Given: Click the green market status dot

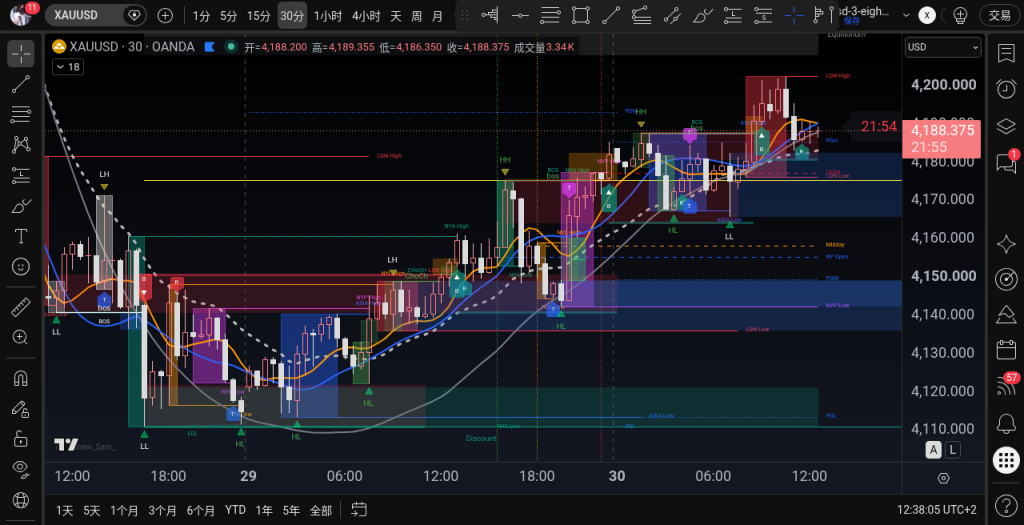Looking at the screenshot, I should tap(230, 46).
